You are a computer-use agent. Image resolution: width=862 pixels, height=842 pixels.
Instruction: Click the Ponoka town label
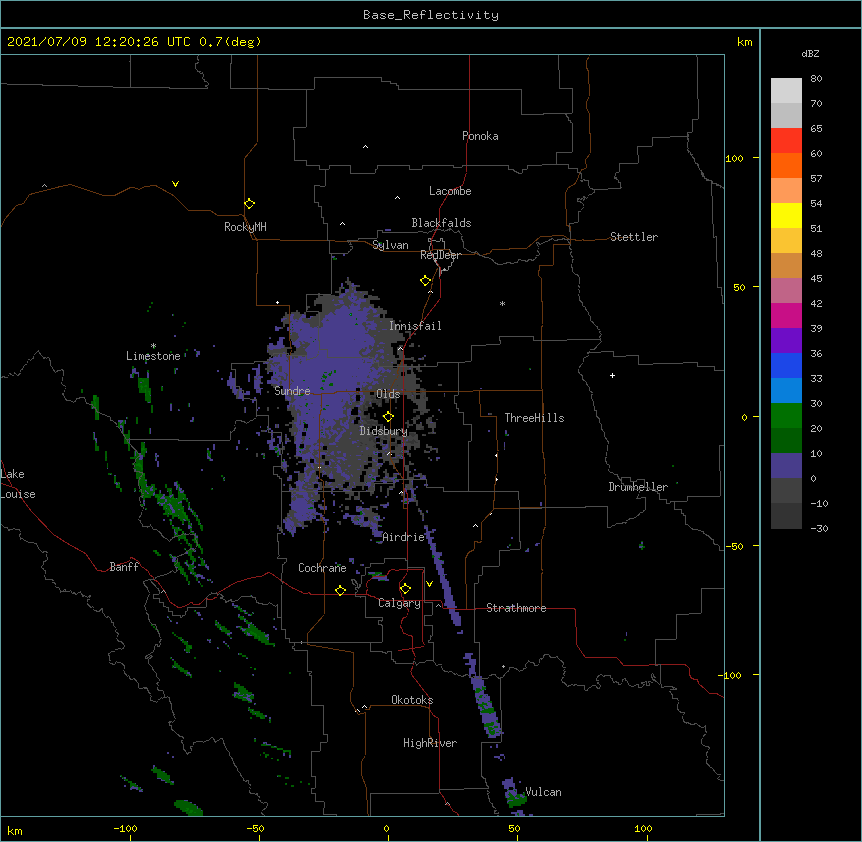pyautogui.click(x=480, y=136)
